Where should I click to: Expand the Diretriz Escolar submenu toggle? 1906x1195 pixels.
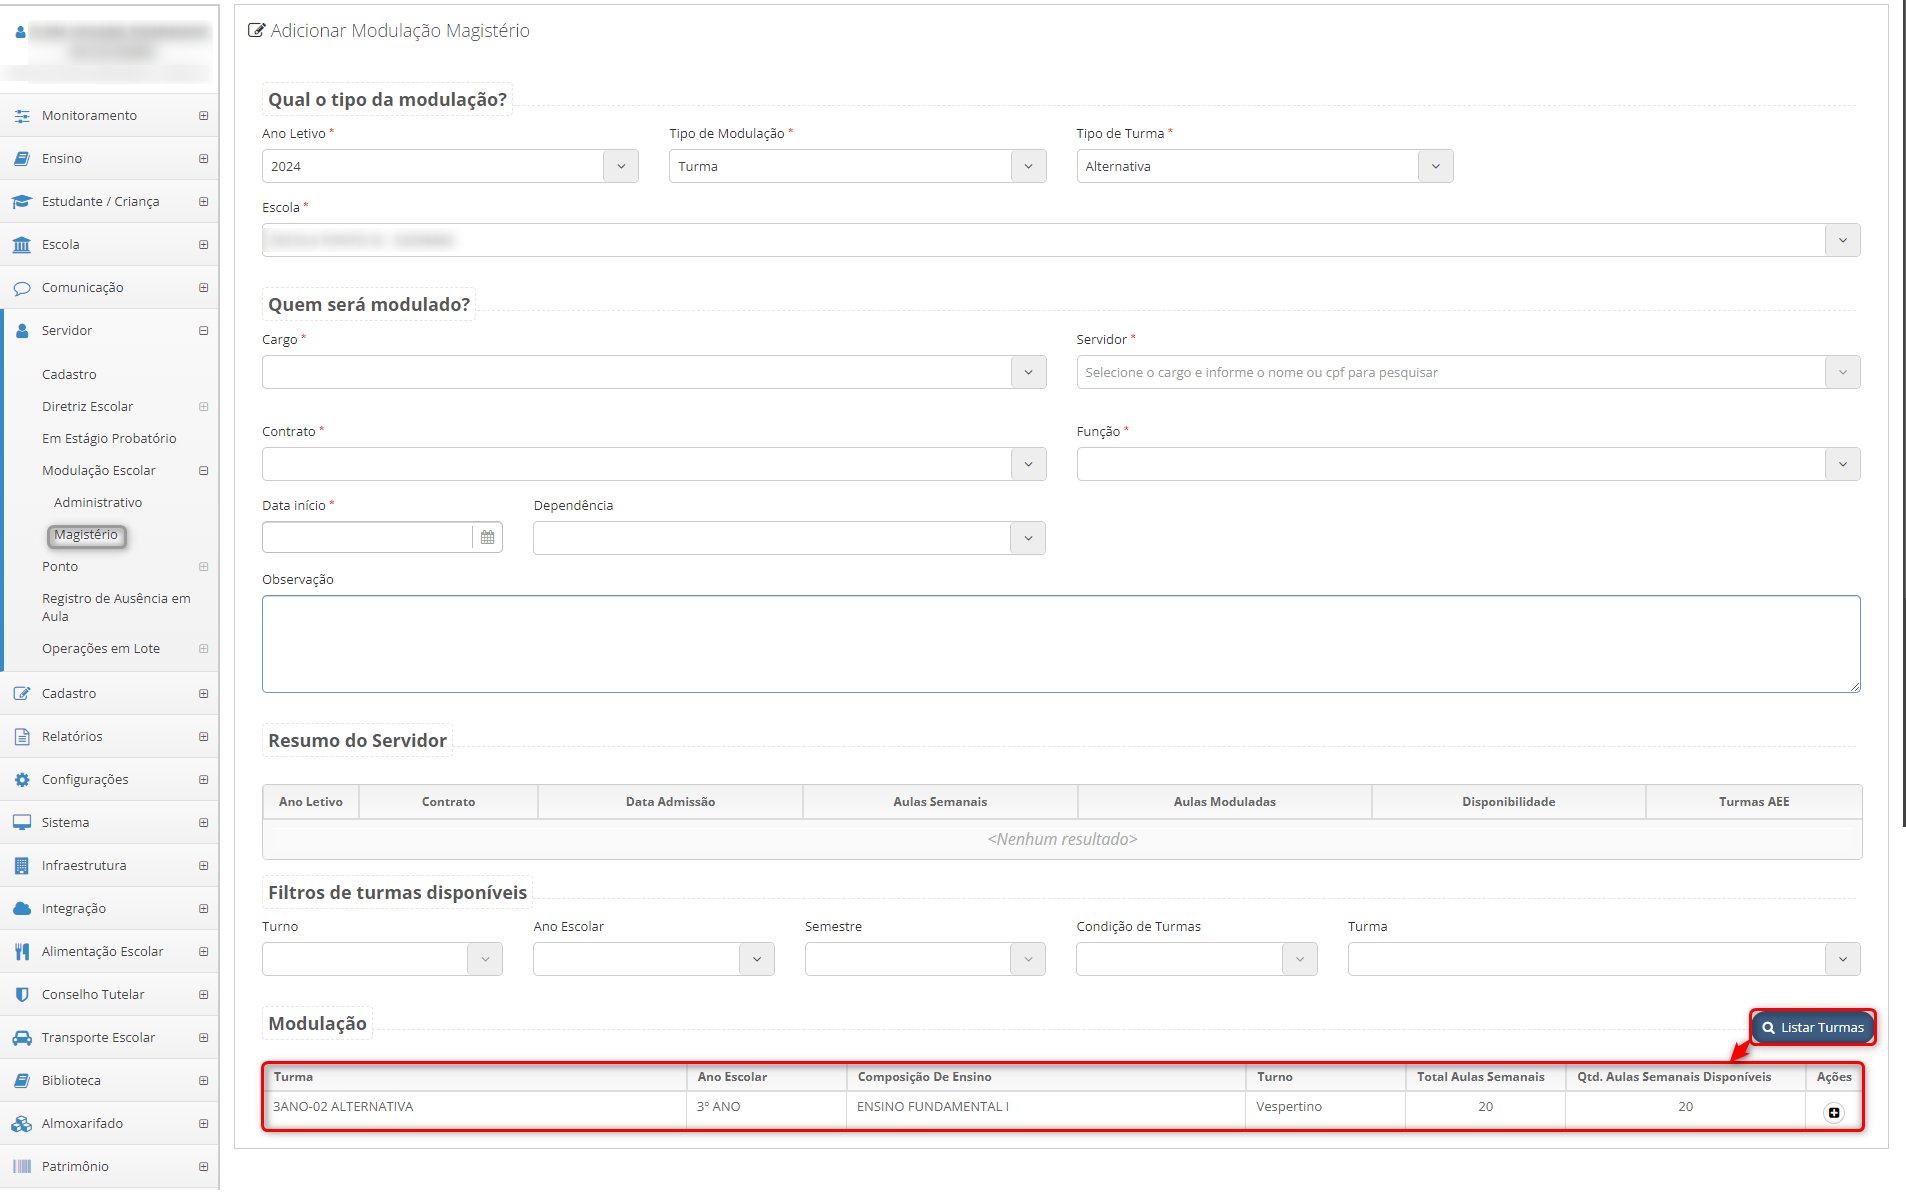point(204,407)
